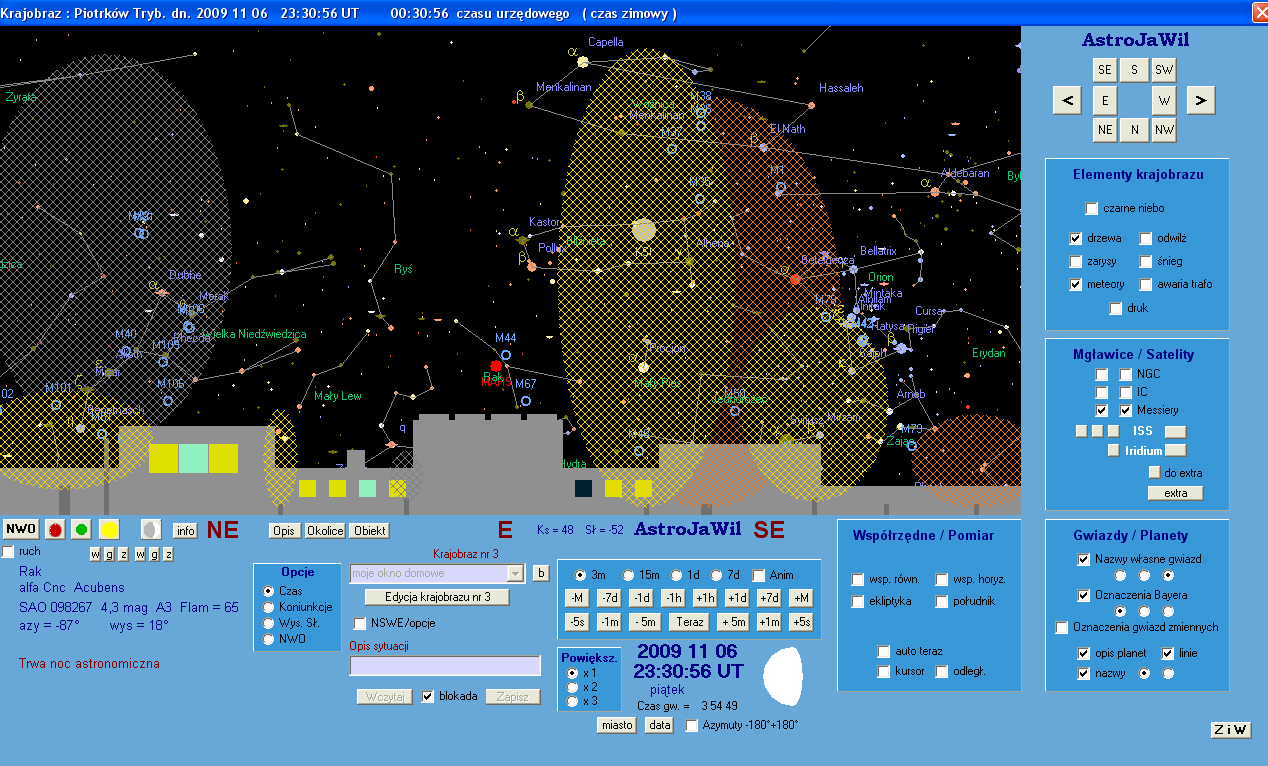Toggle the opis planet checkbox

(1084, 653)
